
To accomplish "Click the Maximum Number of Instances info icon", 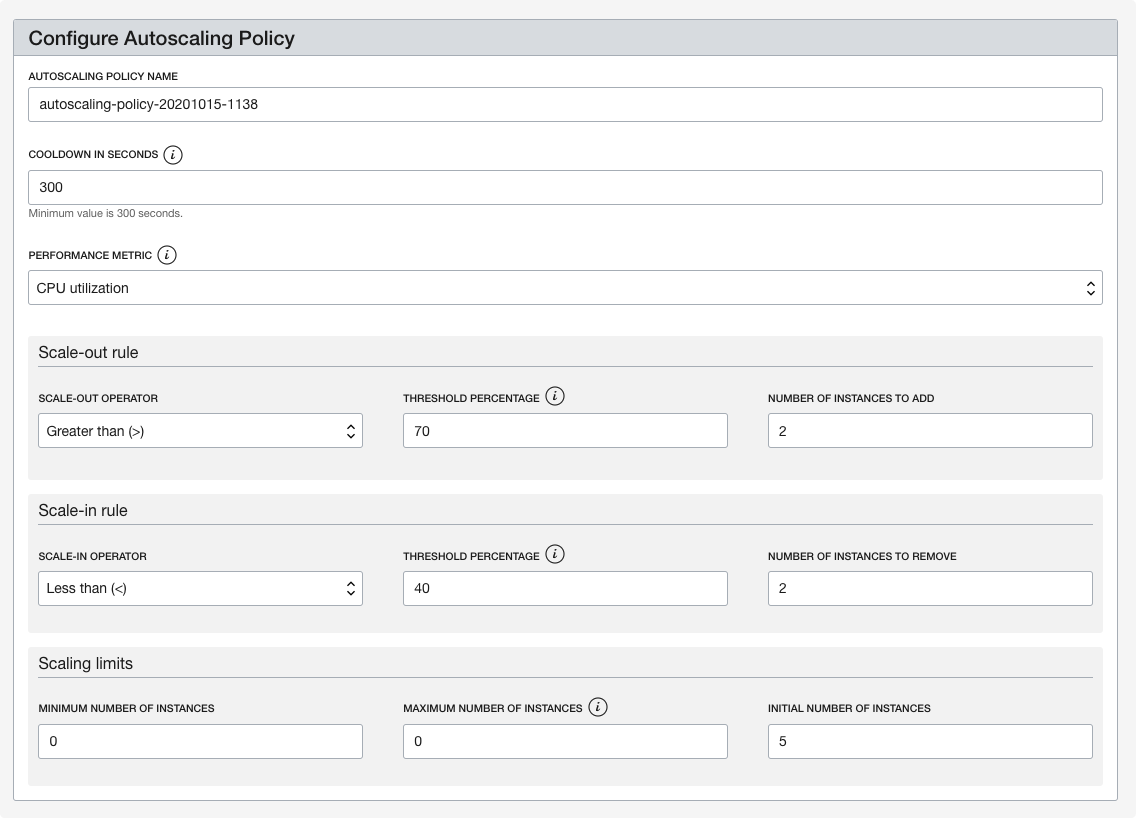I will (x=598, y=707).
